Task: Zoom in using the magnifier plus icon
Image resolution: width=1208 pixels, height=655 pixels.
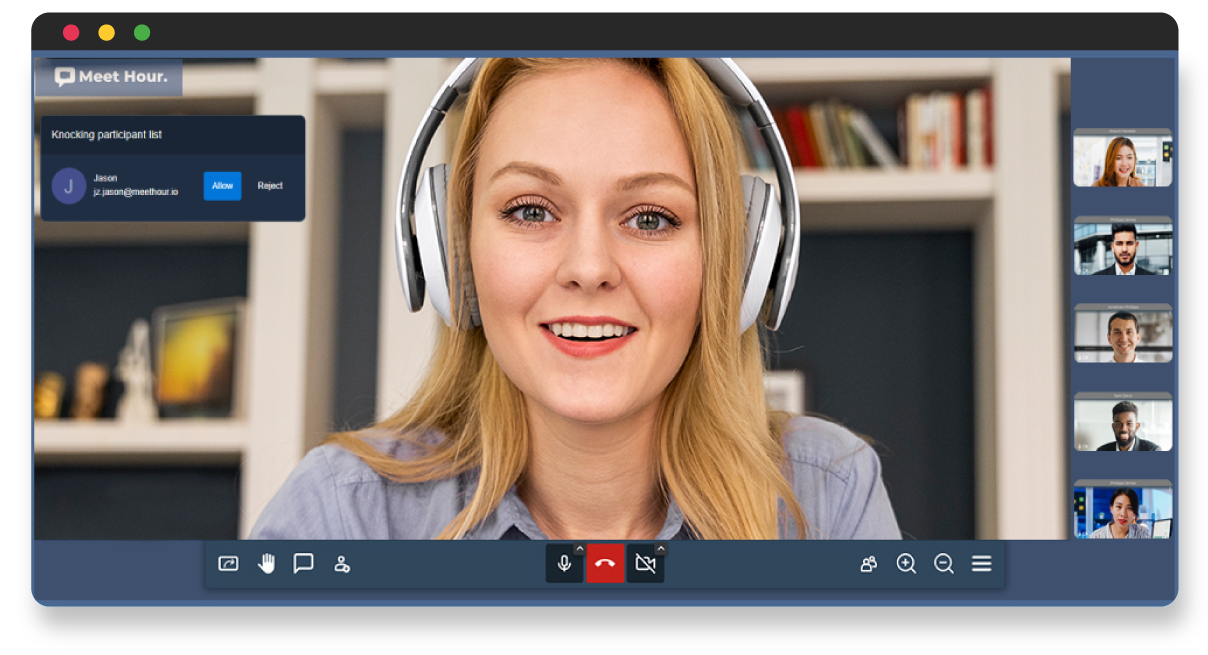Action: coord(906,564)
